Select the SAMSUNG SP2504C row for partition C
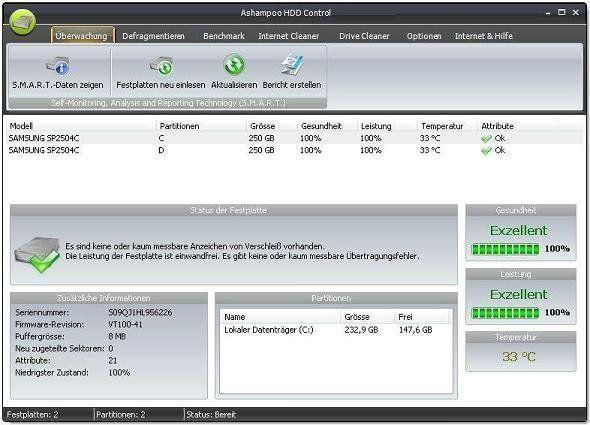This screenshot has height=425, width=590. click(x=295, y=138)
